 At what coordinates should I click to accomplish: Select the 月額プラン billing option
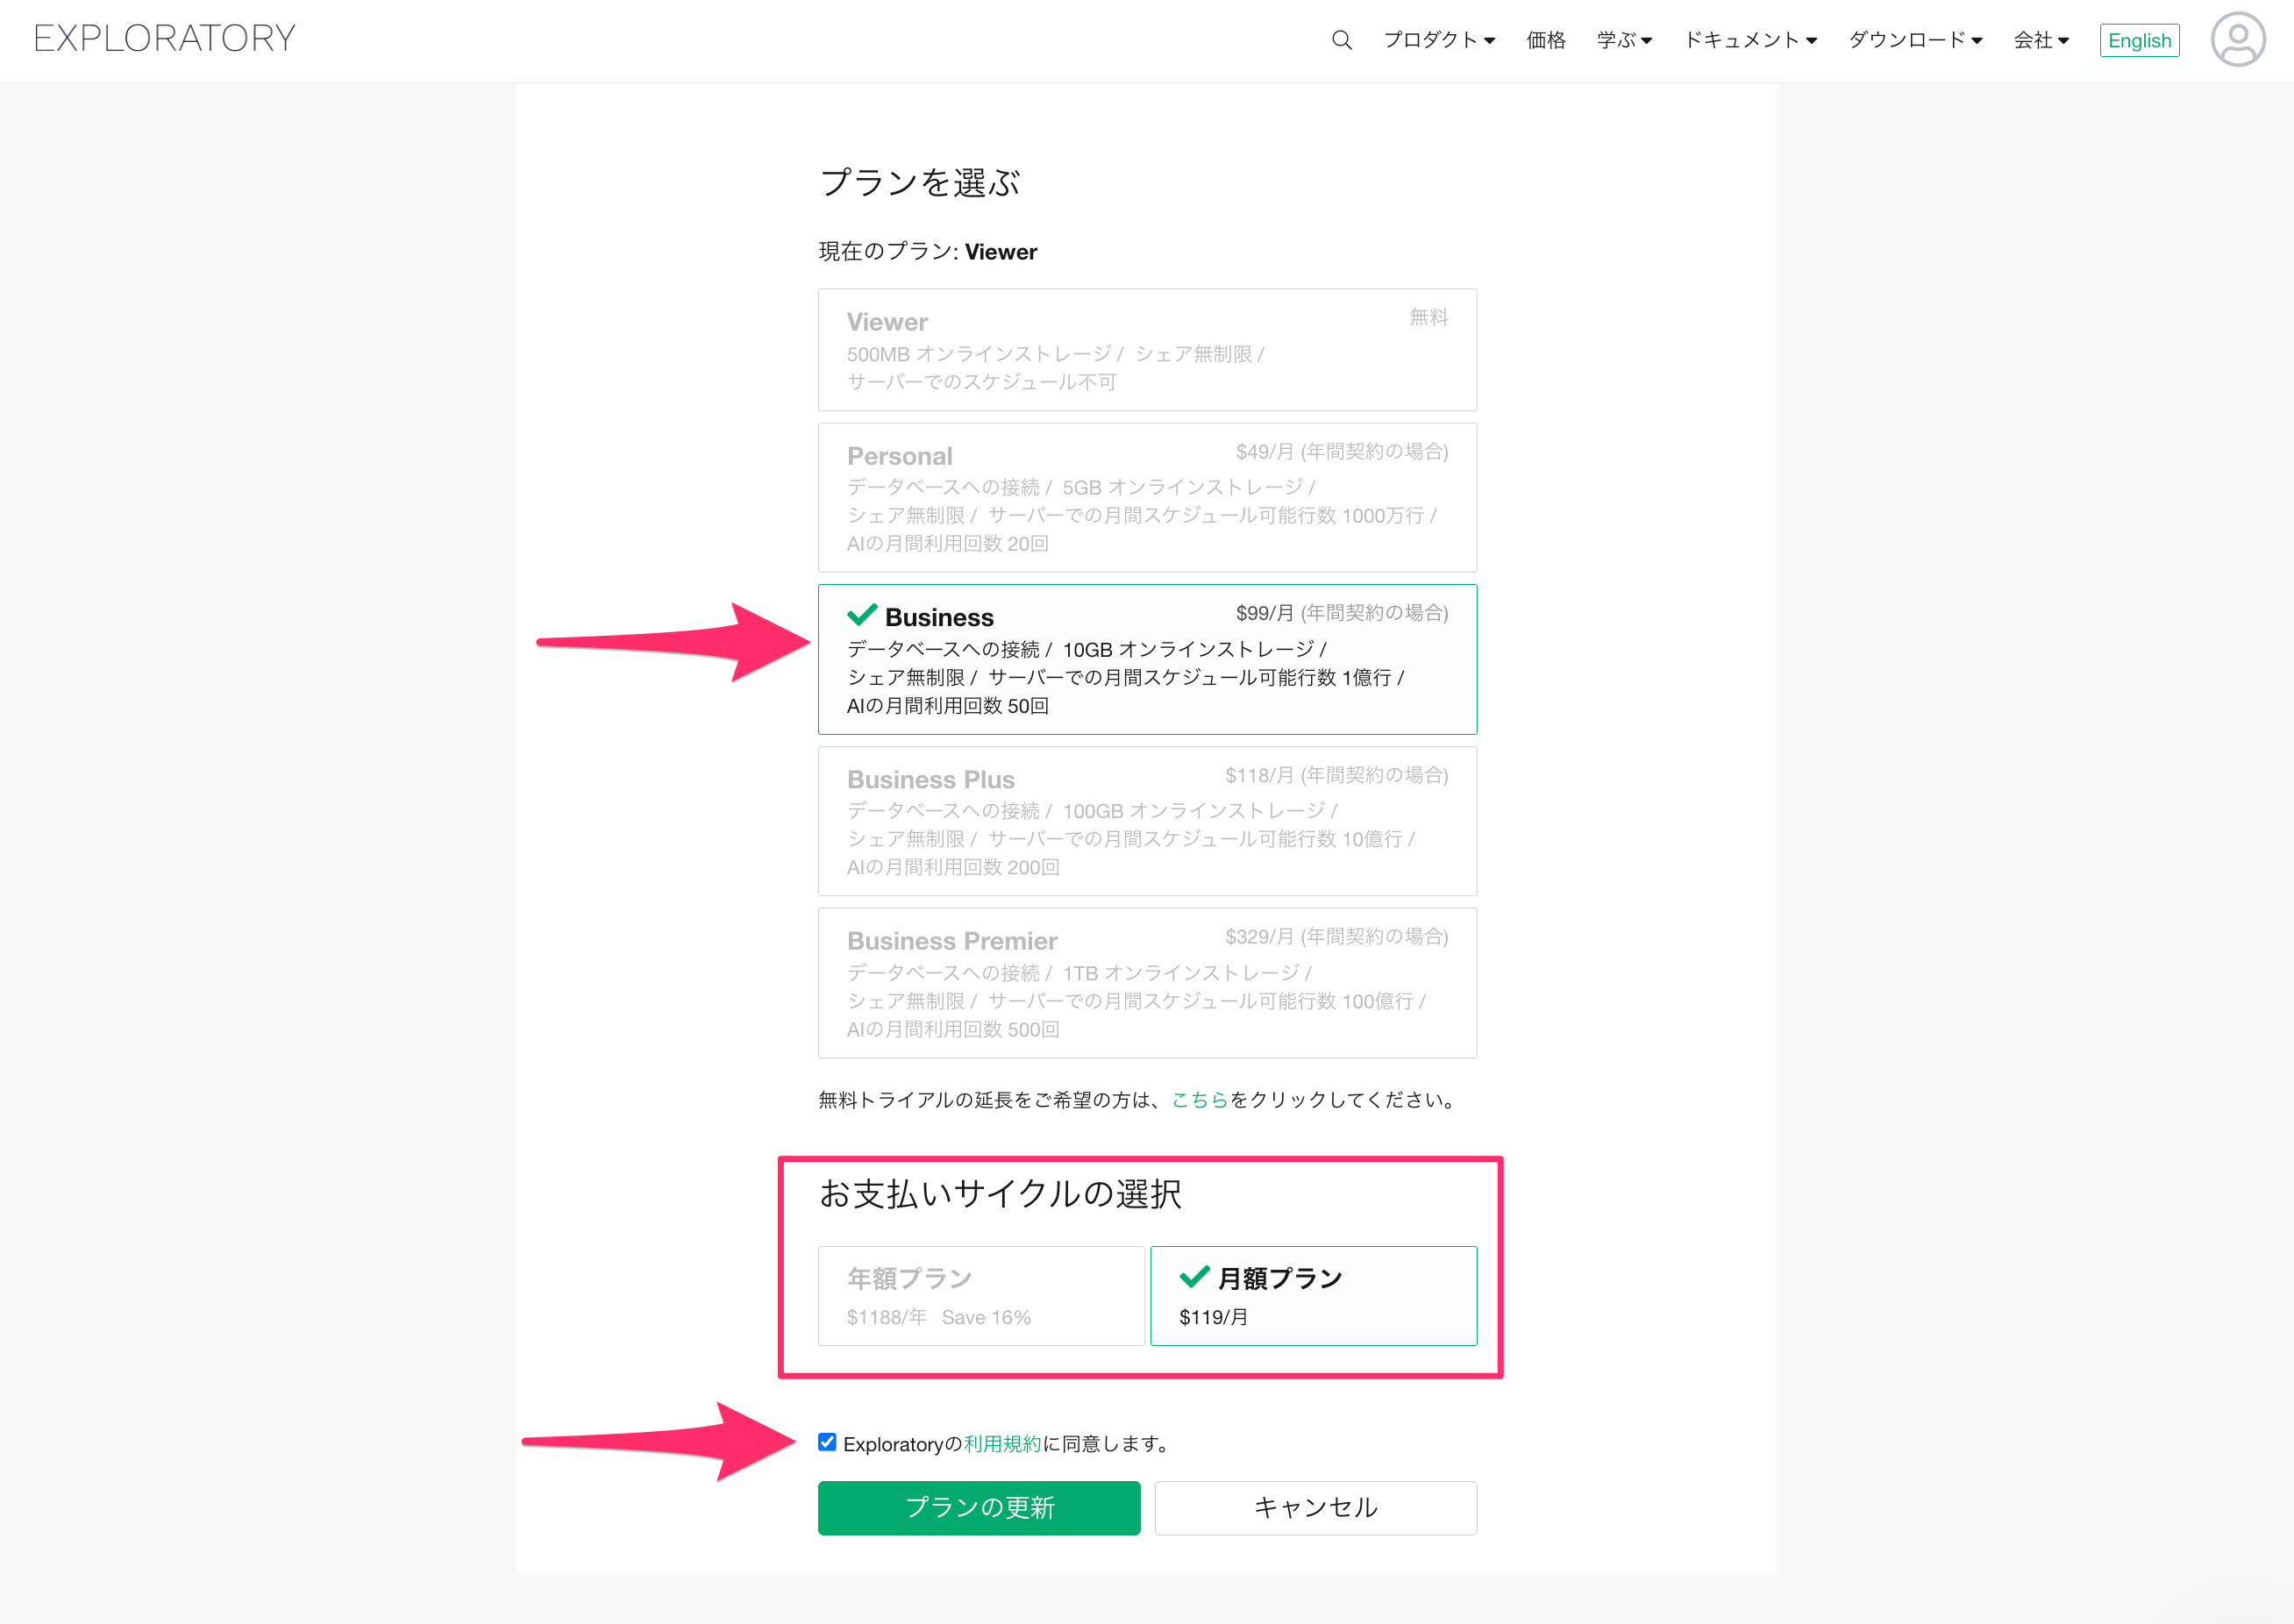(x=1312, y=1296)
